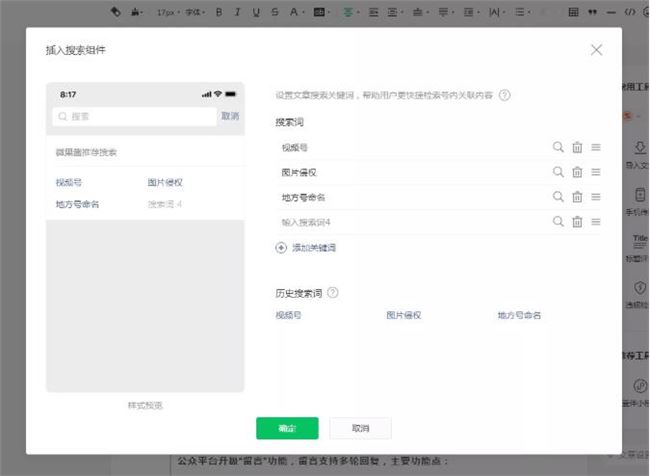The image size is (650, 476).
Task: Toggle italic formatting (I)
Action: (x=238, y=12)
